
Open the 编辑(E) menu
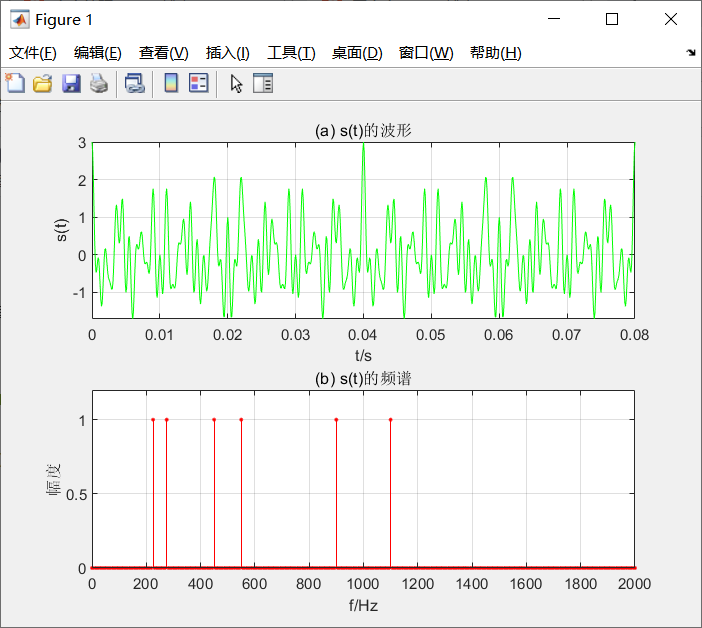click(x=98, y=53)
